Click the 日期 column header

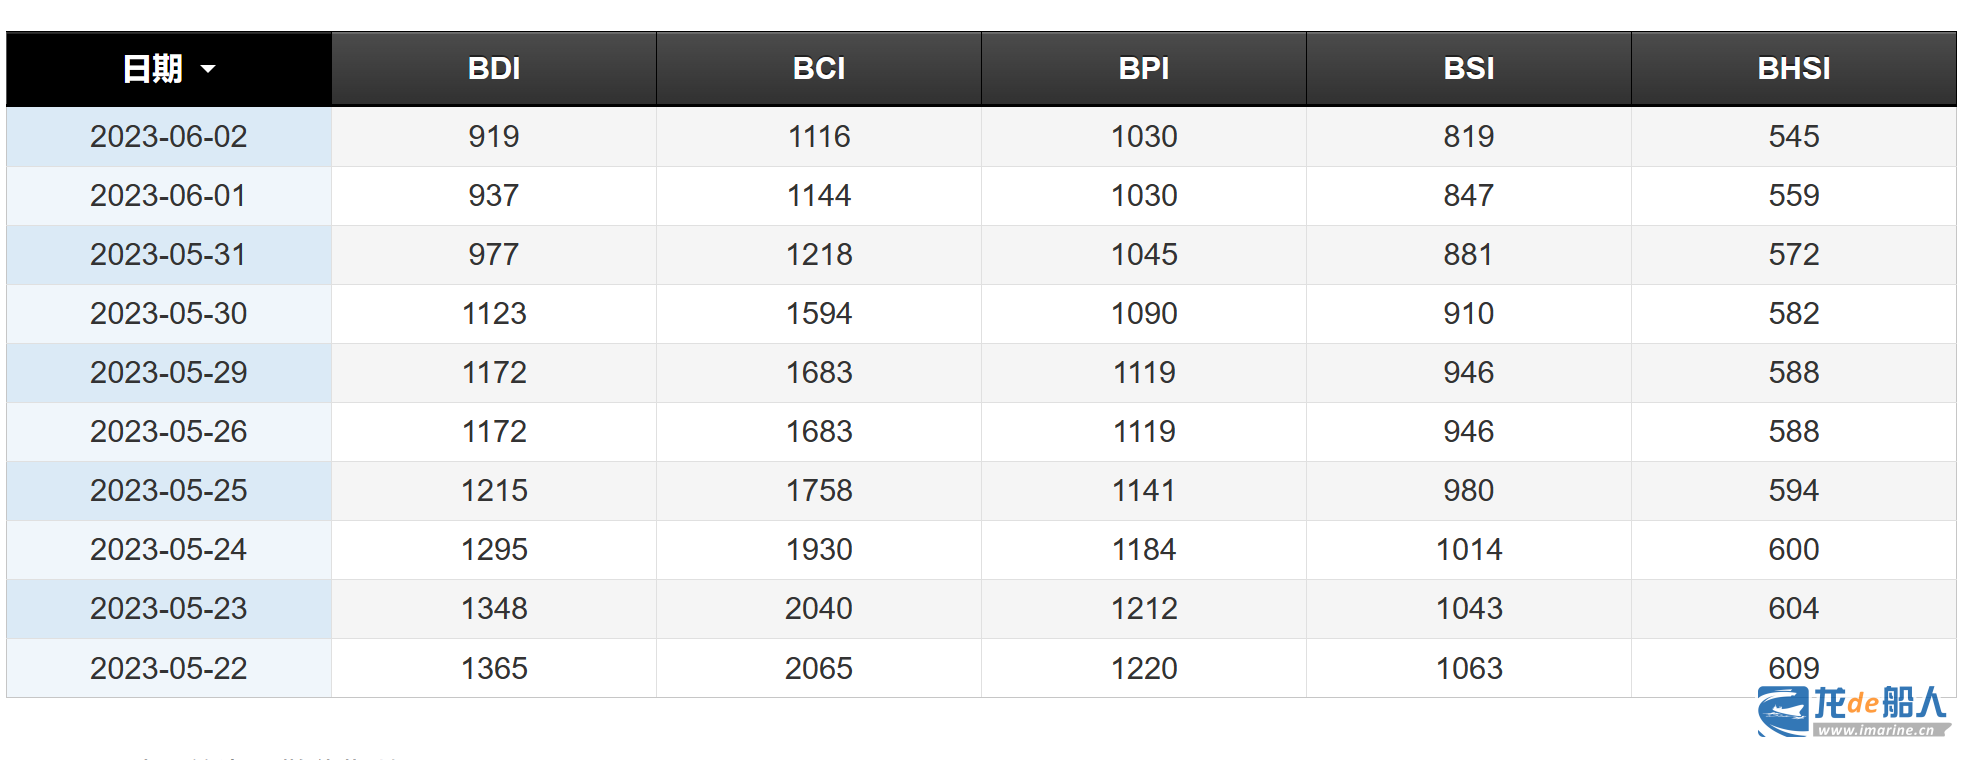[169, 69]
